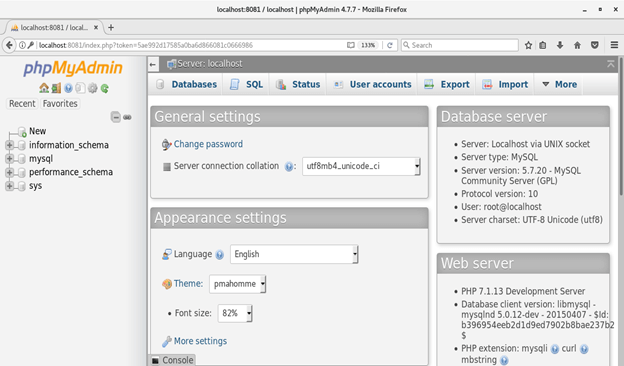The width and height of the screenshot is (624, 366).
Task: Open Firefox downloads arrow icon
Action: tap(560, 45)
